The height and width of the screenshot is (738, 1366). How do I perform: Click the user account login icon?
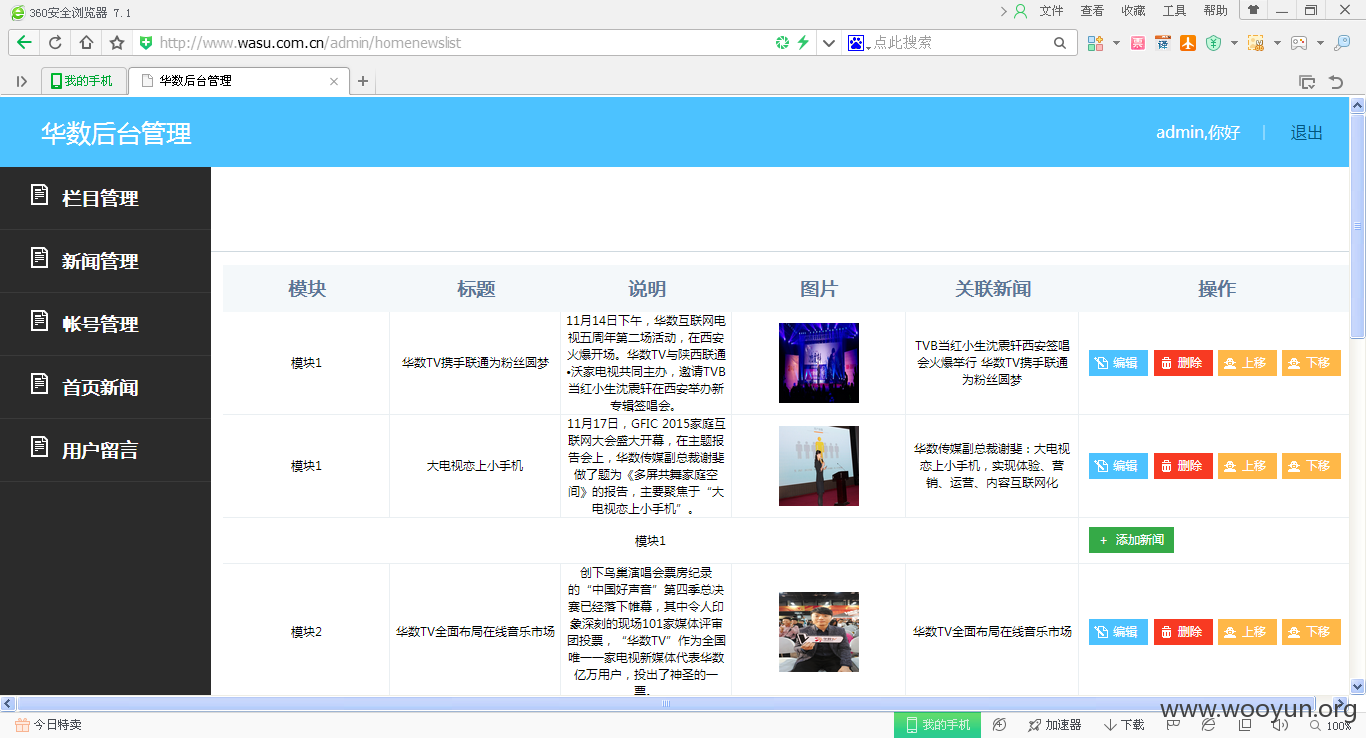1021,11
